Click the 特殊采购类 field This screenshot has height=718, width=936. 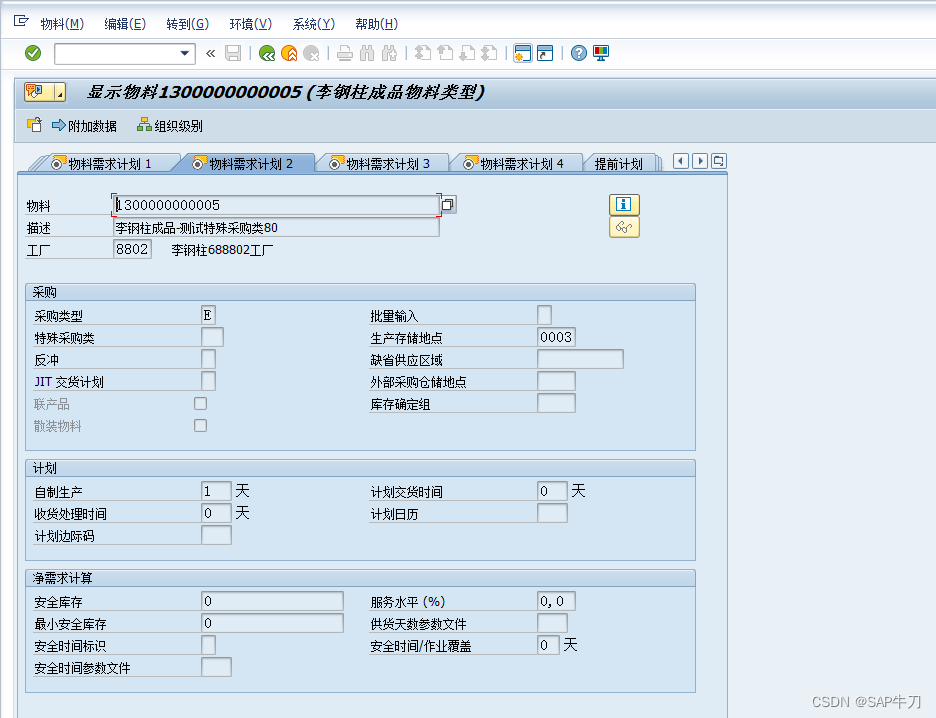(213, 337)
